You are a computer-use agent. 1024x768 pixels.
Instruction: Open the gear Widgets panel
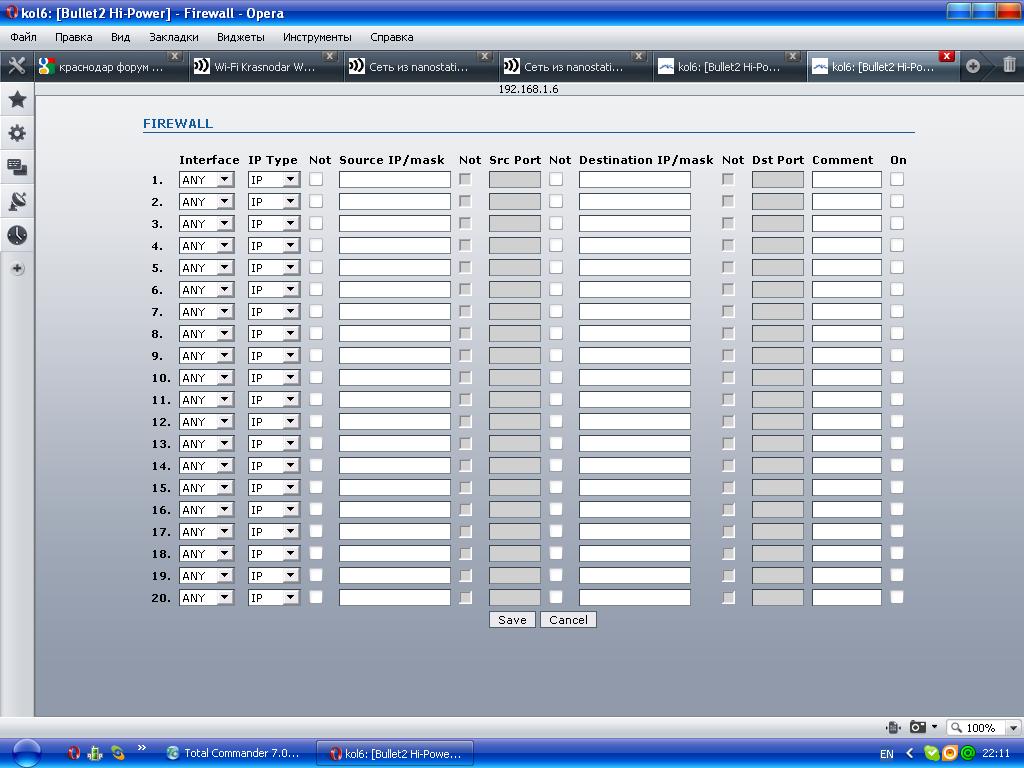[x=17, y=133]
